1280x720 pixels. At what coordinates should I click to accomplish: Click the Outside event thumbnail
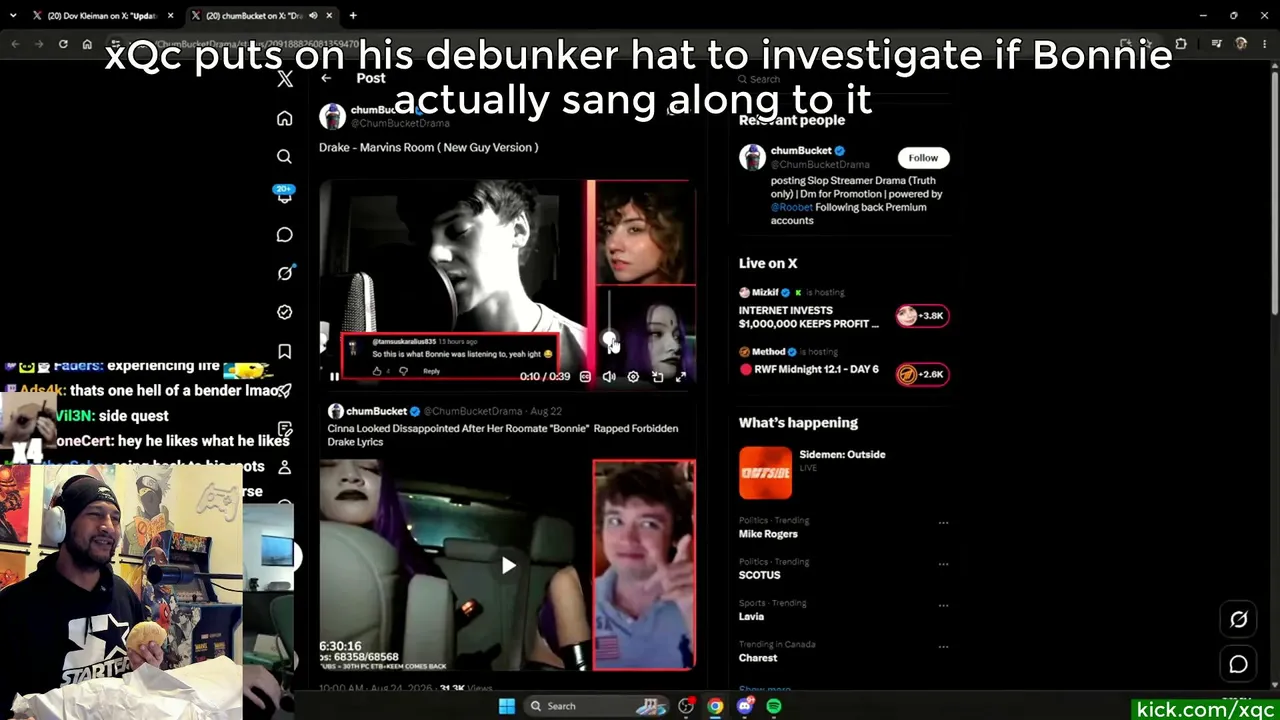(x=765, y=472)
